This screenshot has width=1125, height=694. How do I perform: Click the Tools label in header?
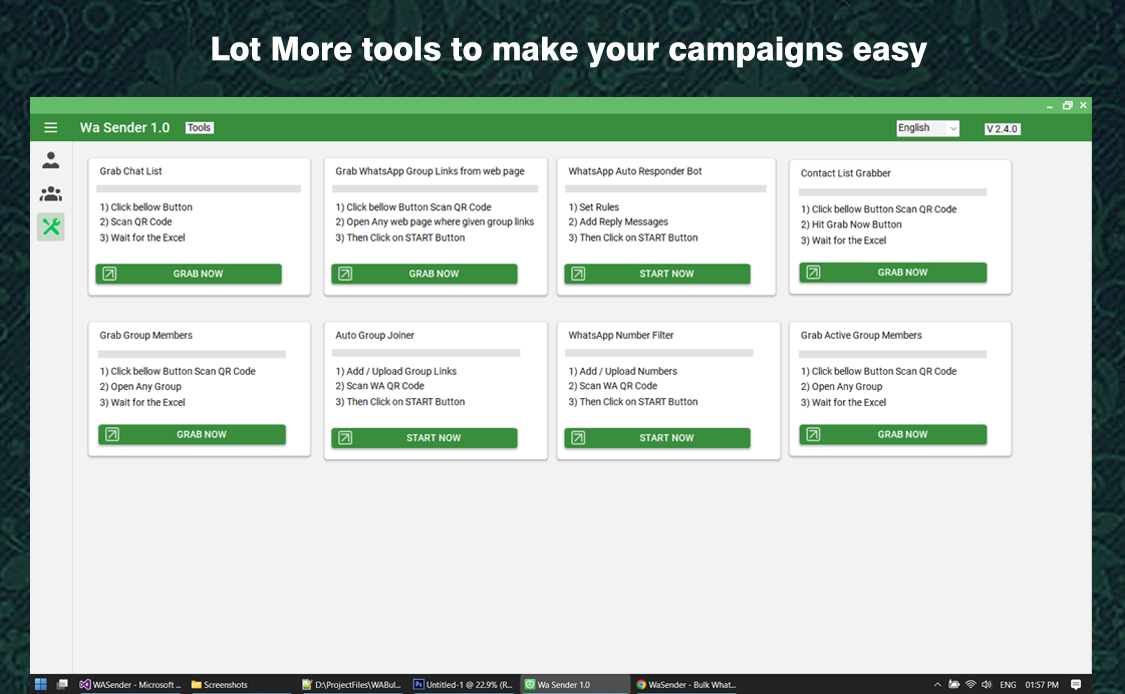(199, 128)
